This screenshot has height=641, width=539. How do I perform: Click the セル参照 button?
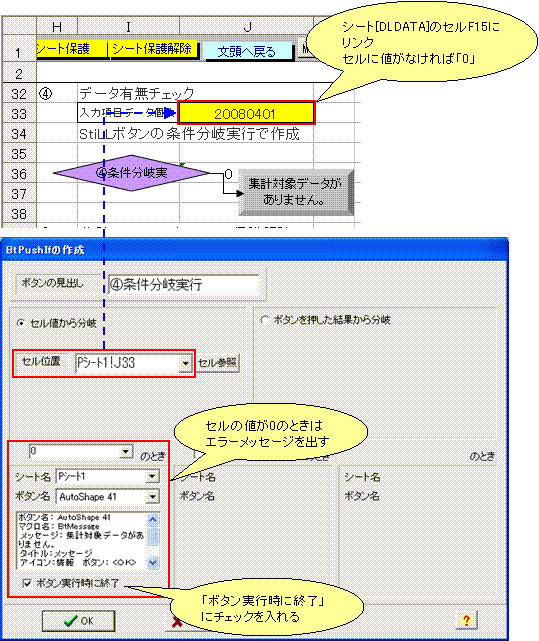[x=218, y=363]
